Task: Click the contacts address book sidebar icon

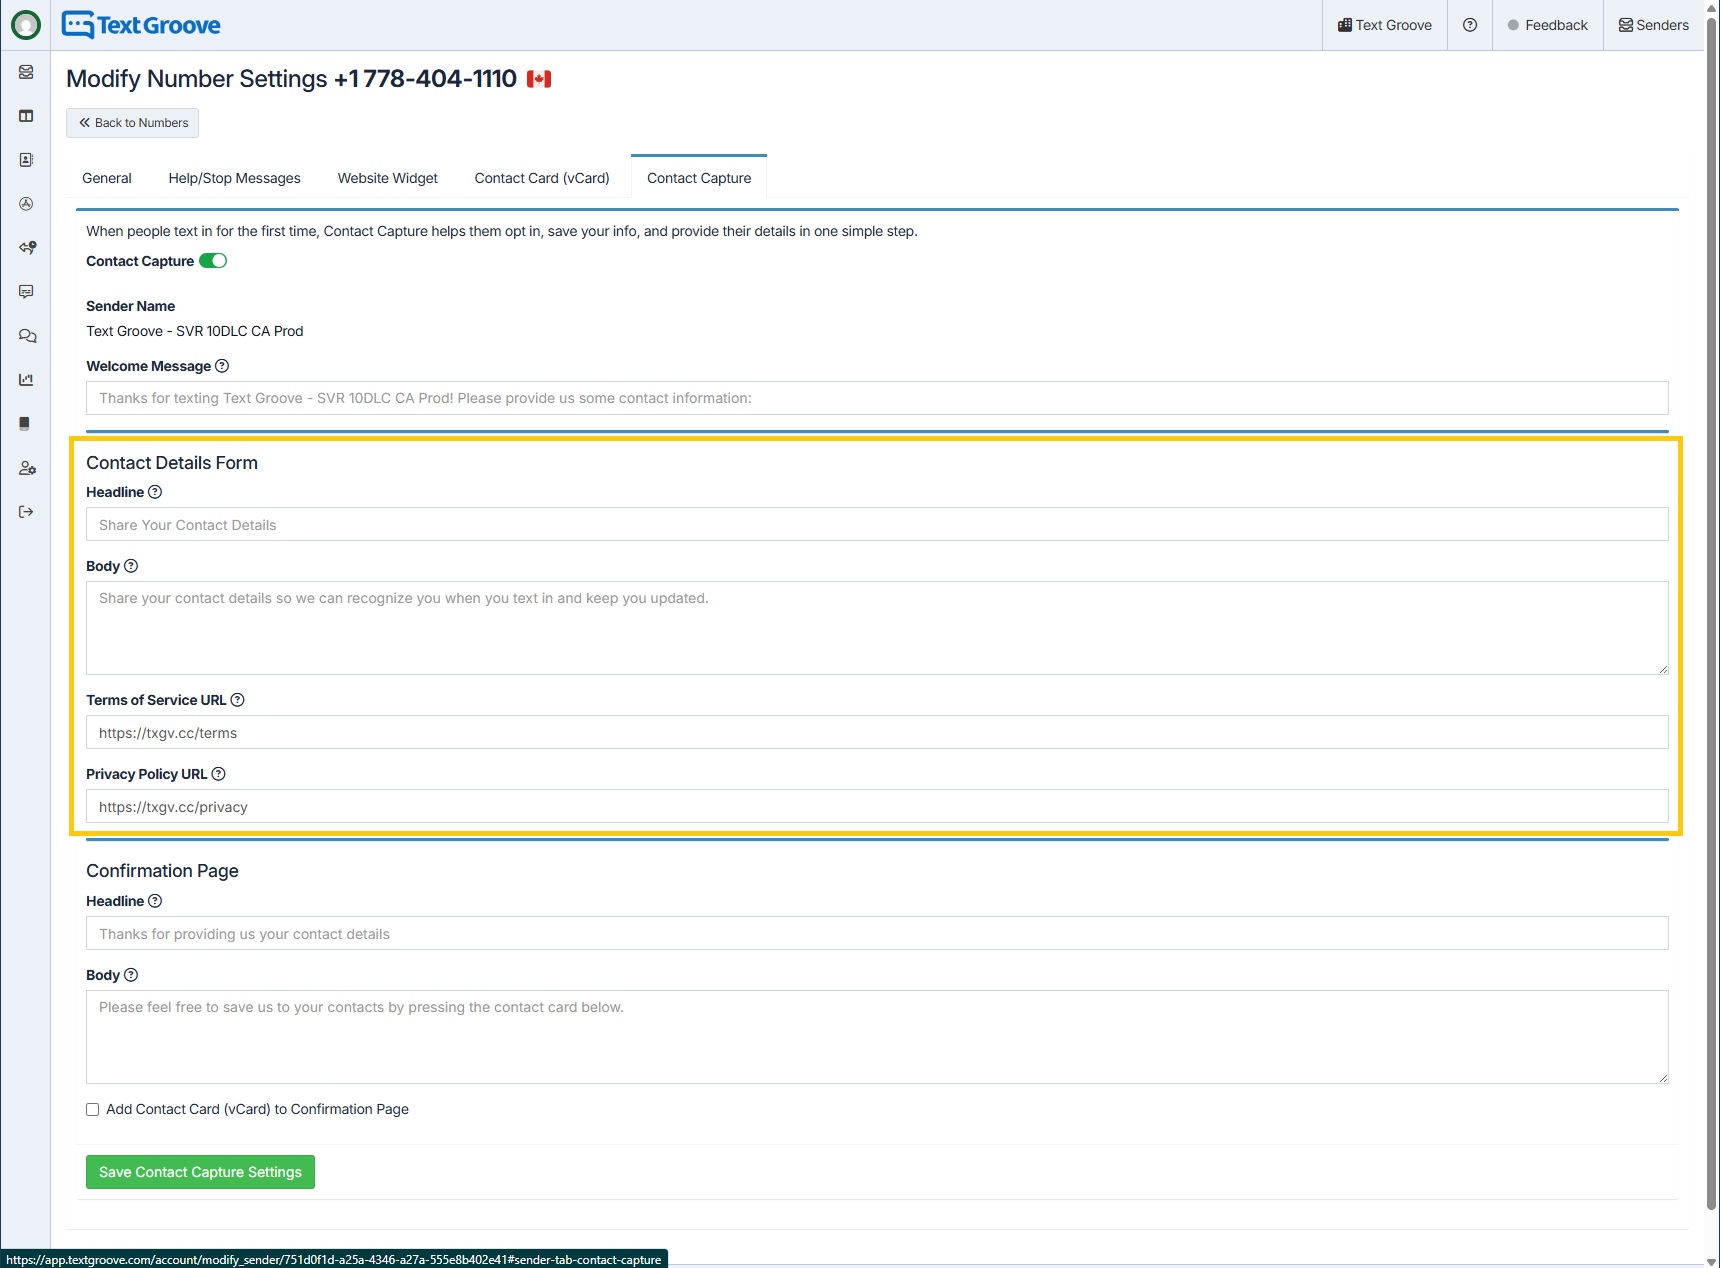Action: (26, 160)
